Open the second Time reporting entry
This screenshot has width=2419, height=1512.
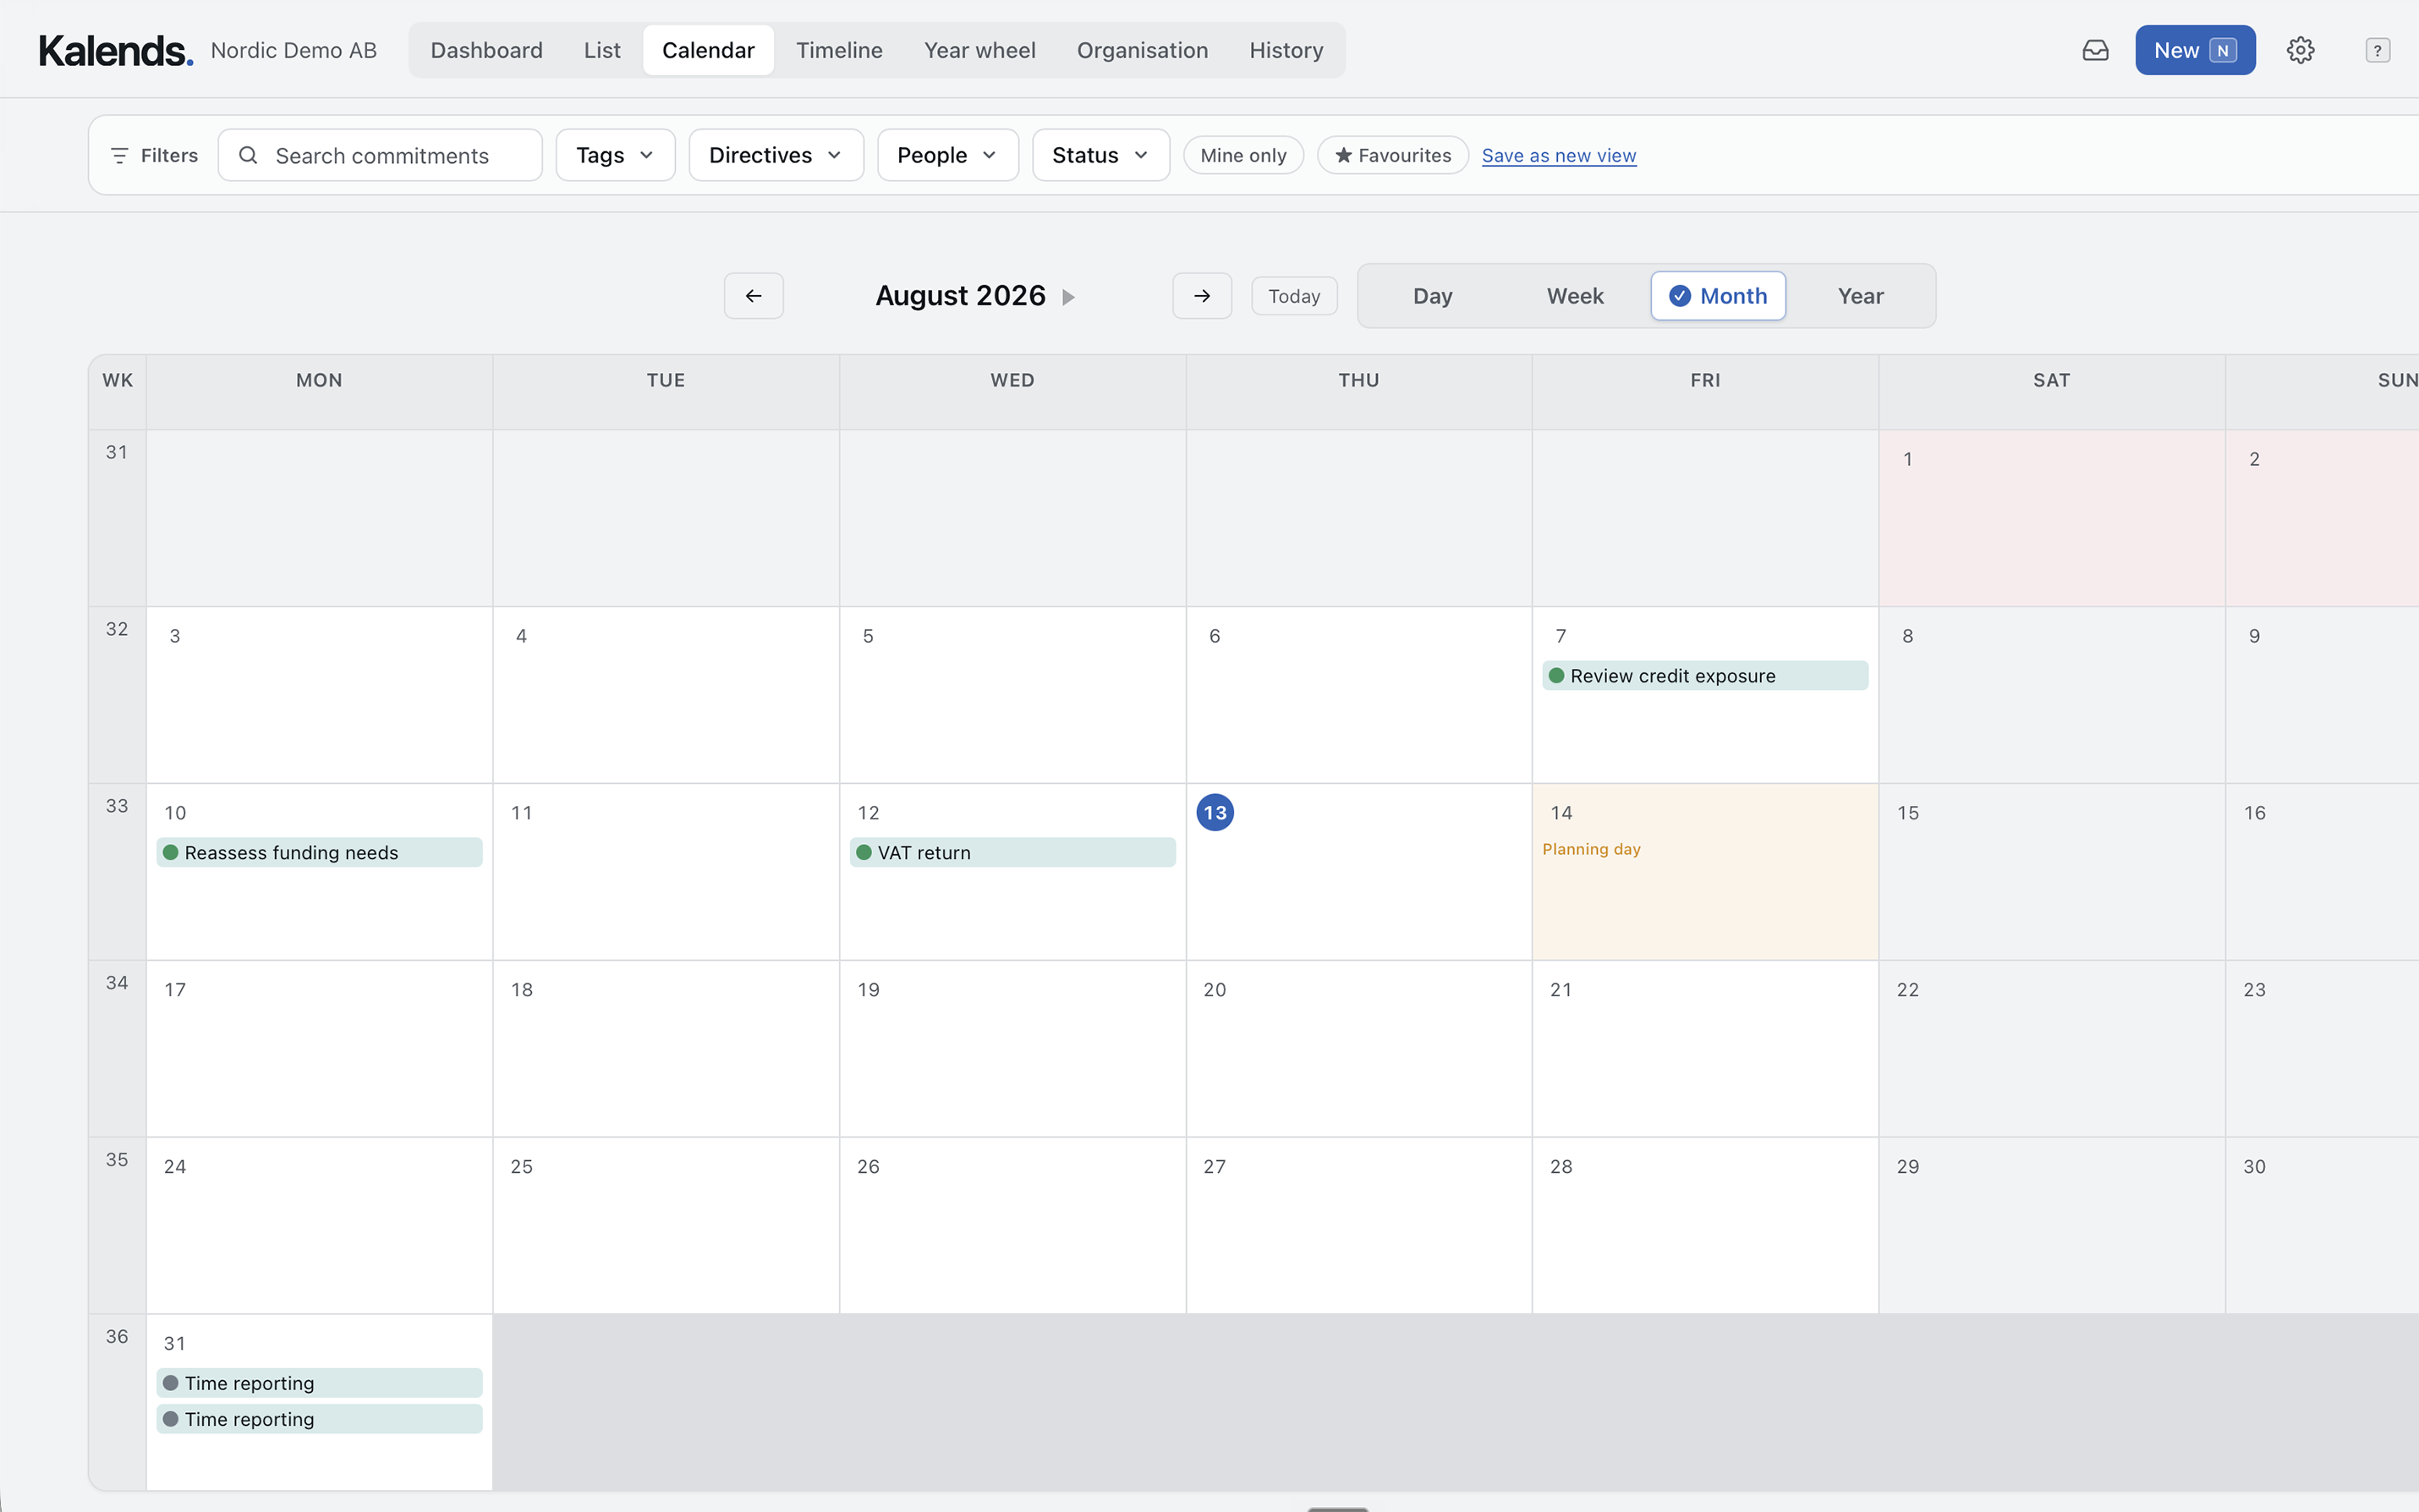coord(319,1419)
